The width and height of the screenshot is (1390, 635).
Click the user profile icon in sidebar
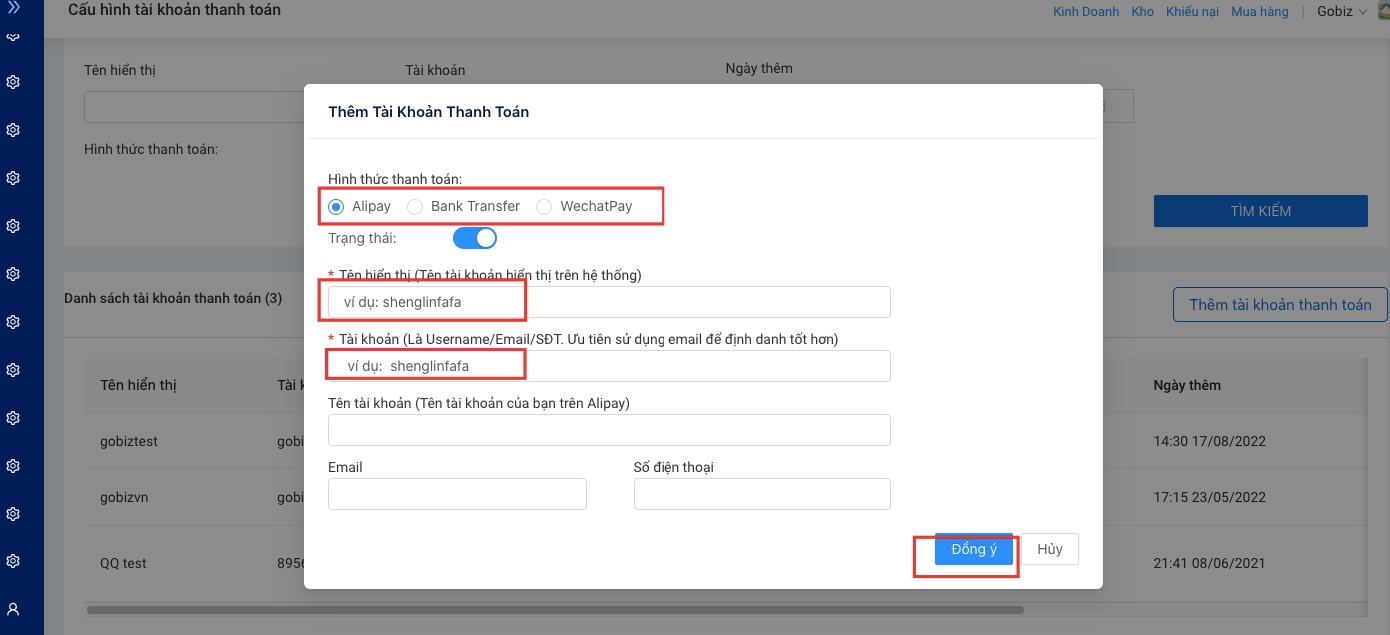click(13, 608)
